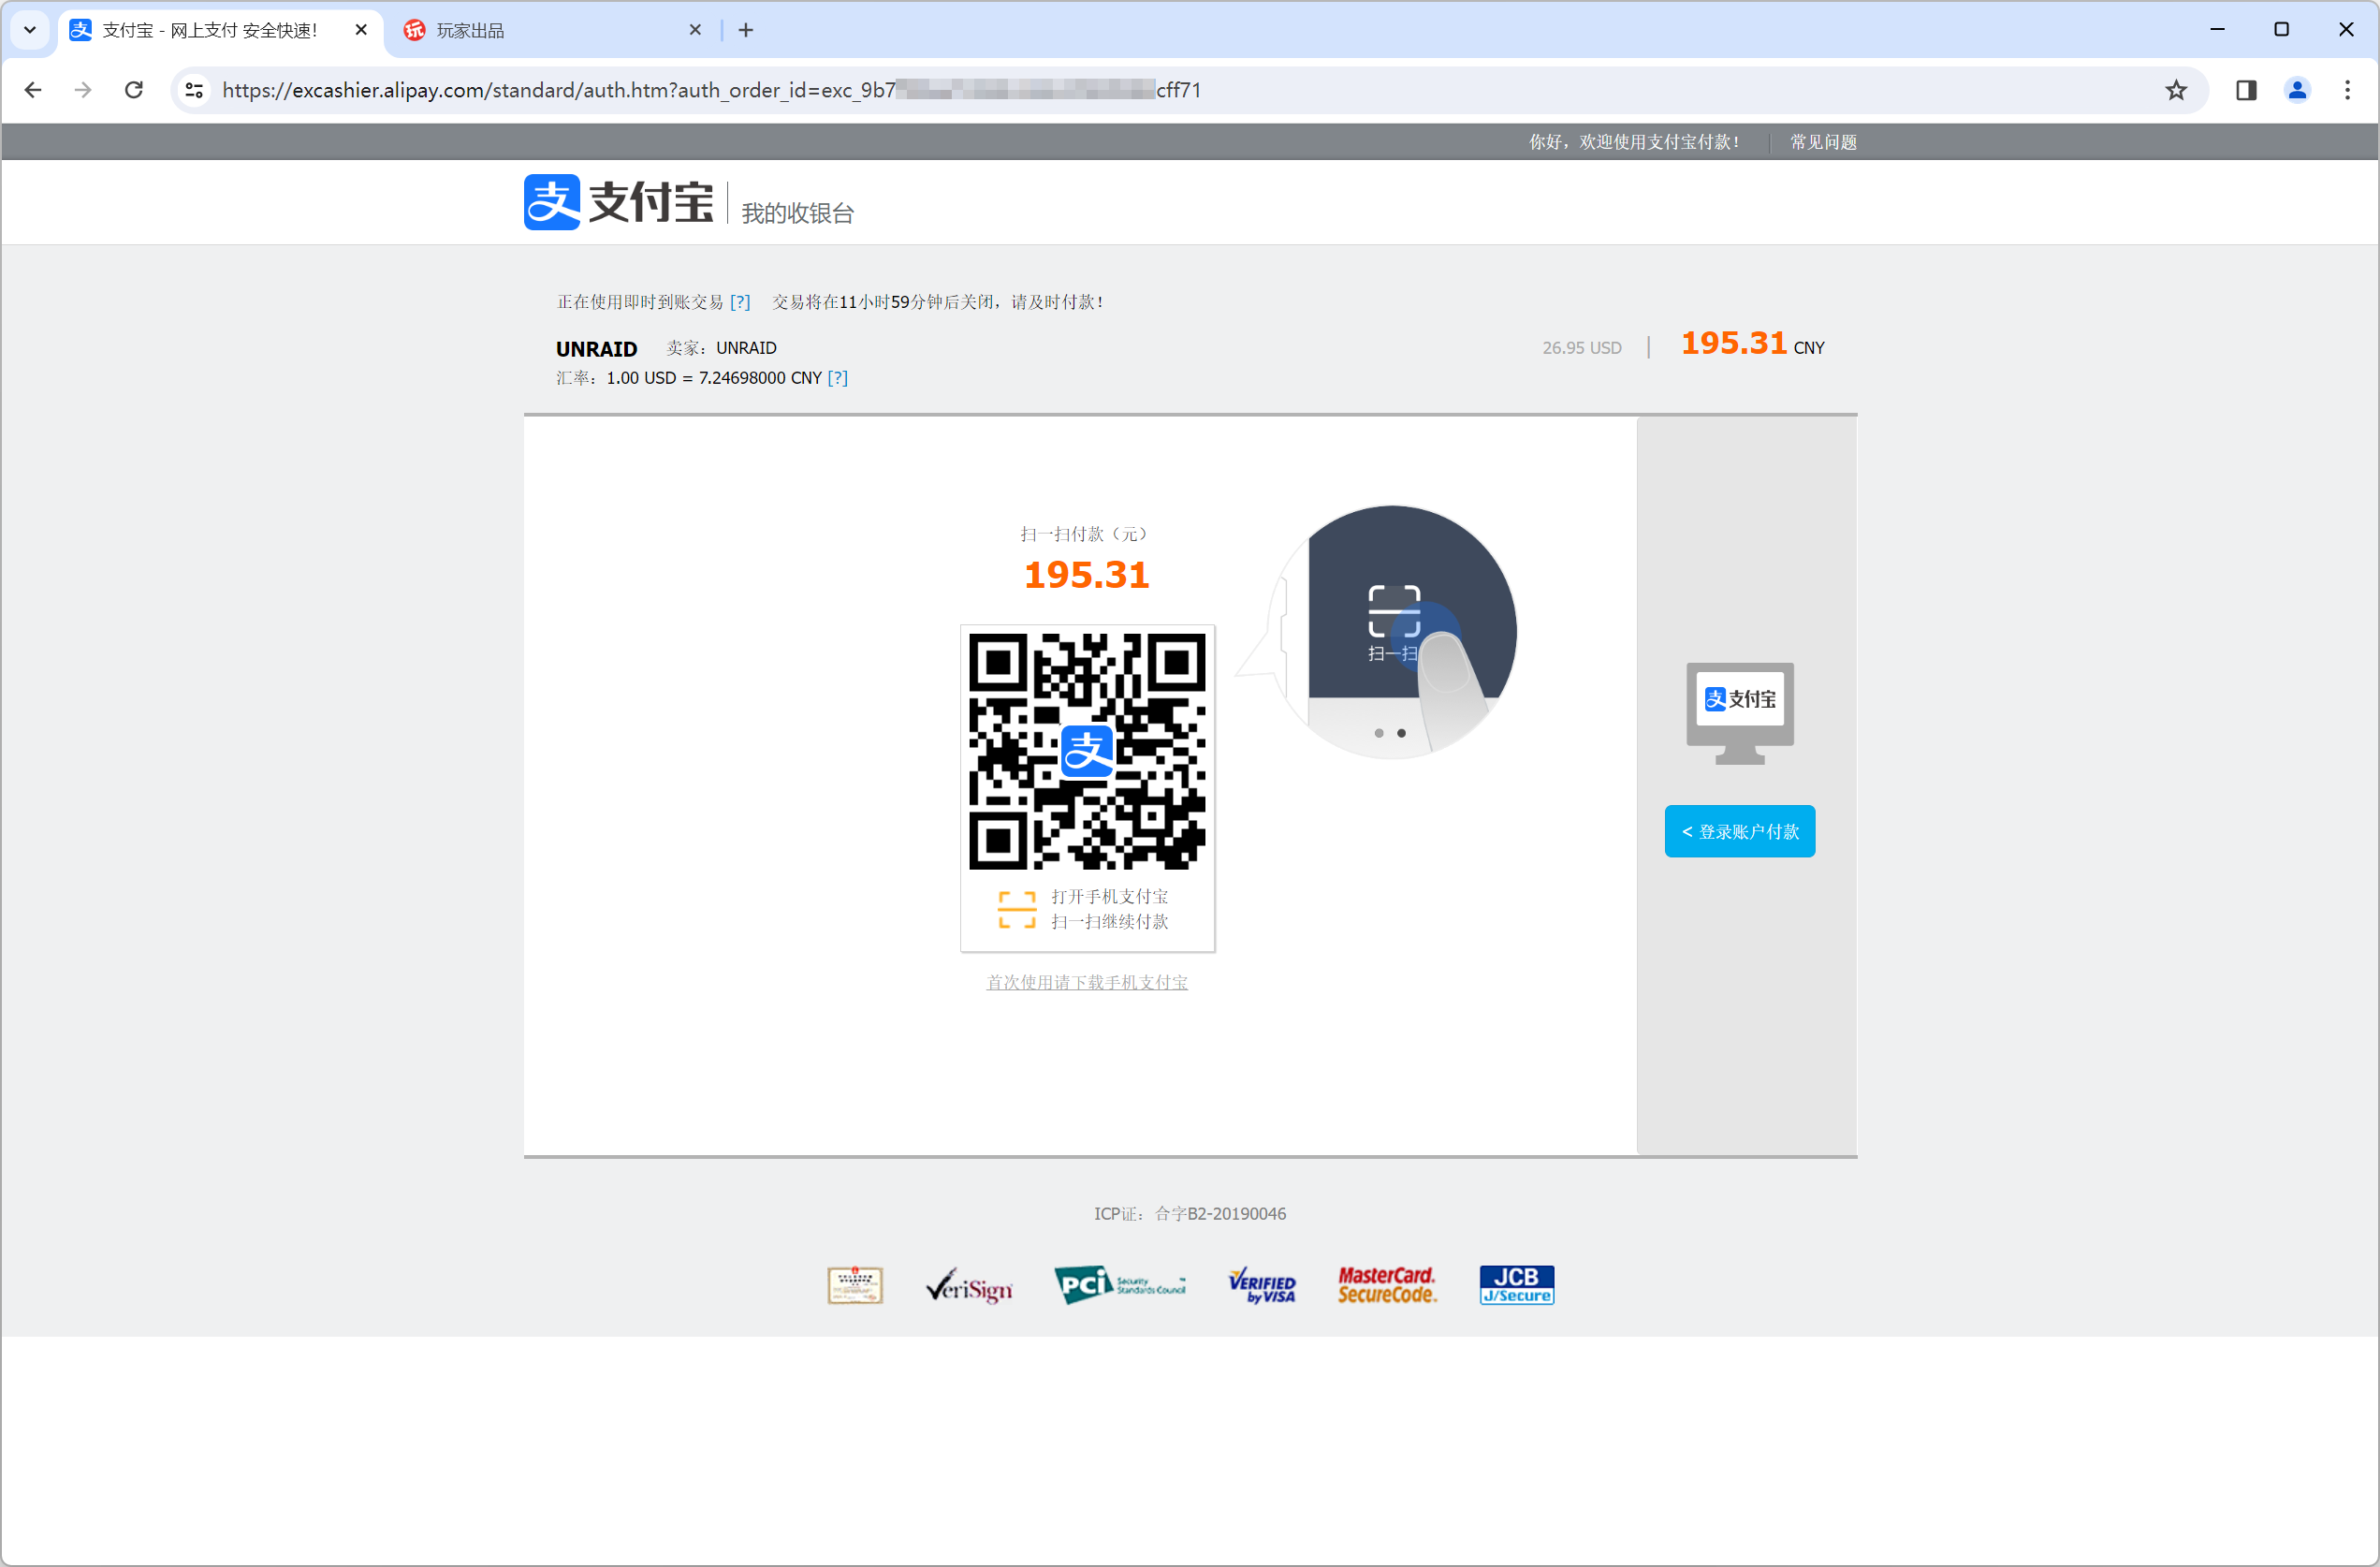Viewport: 2380px width, 1567px height.
Task: Click the browser back arrow
Action: [33, 90]
